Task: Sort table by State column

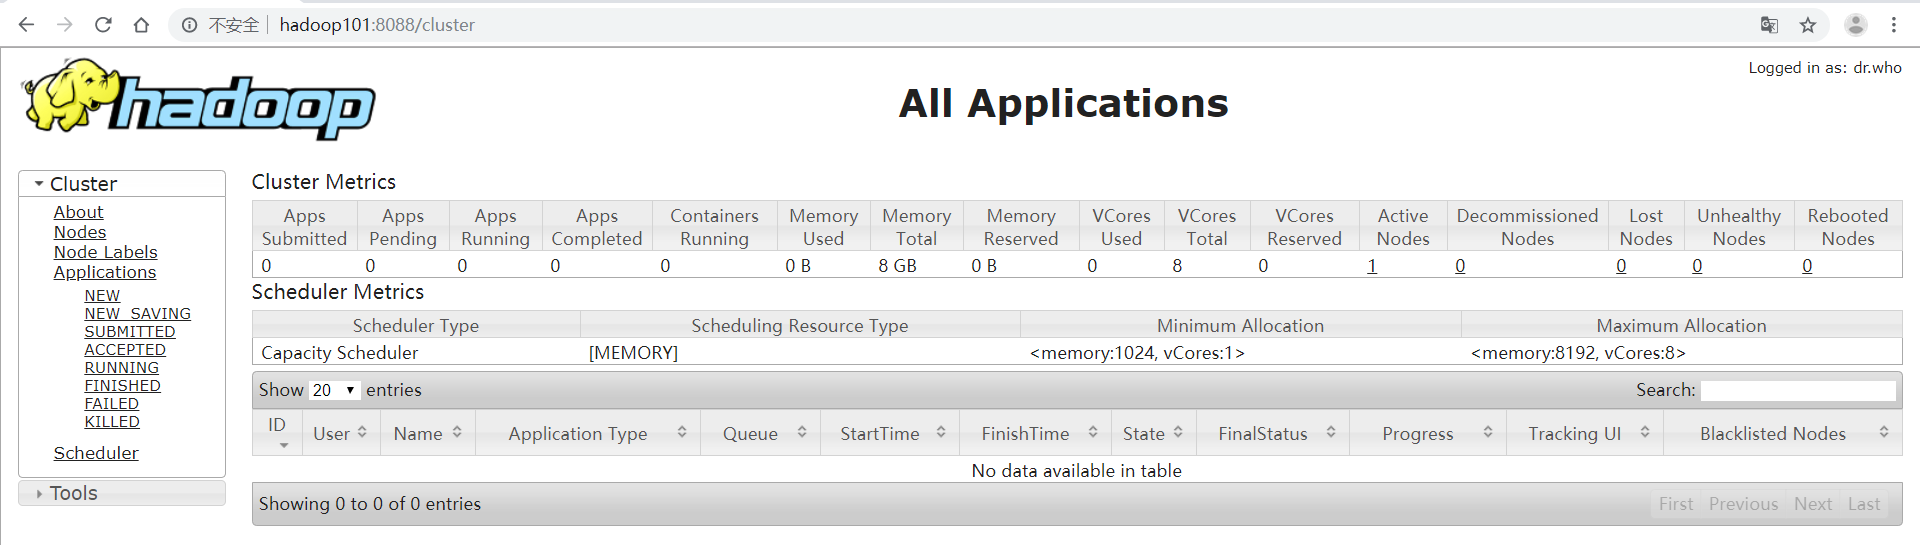Action: pyautogui.click(x=1152, y=433)
